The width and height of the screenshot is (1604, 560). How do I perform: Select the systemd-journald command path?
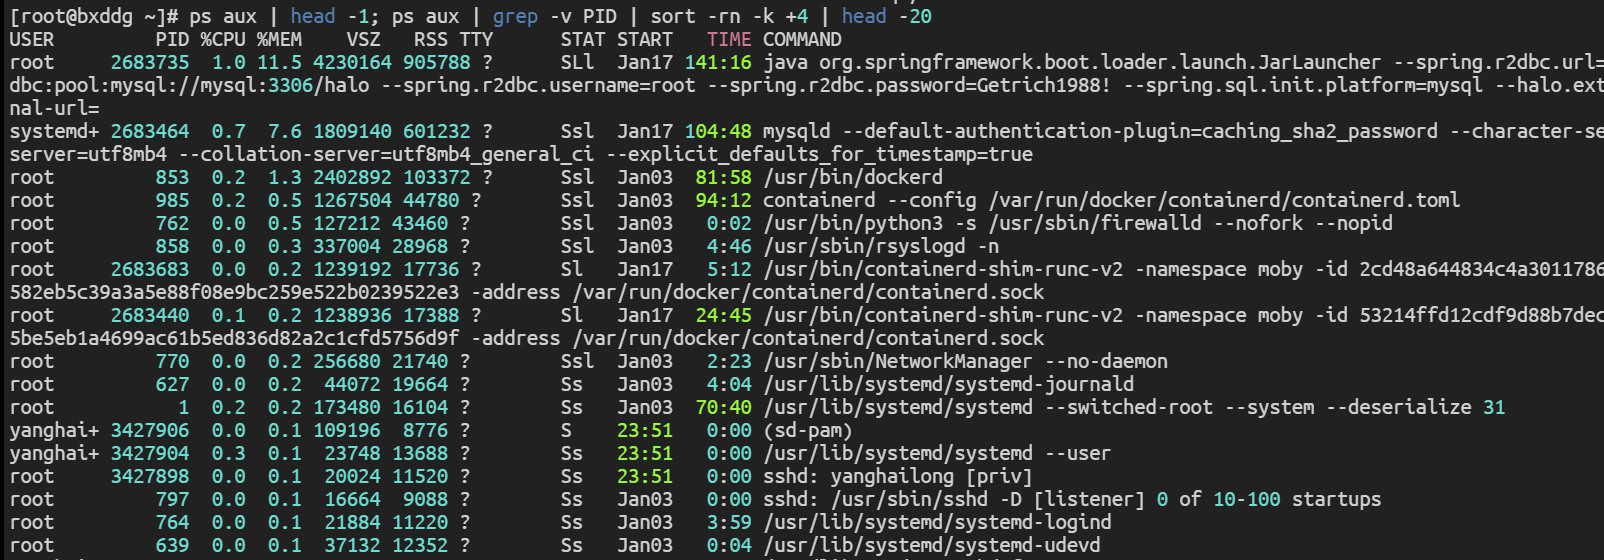[x=948, y=384]
